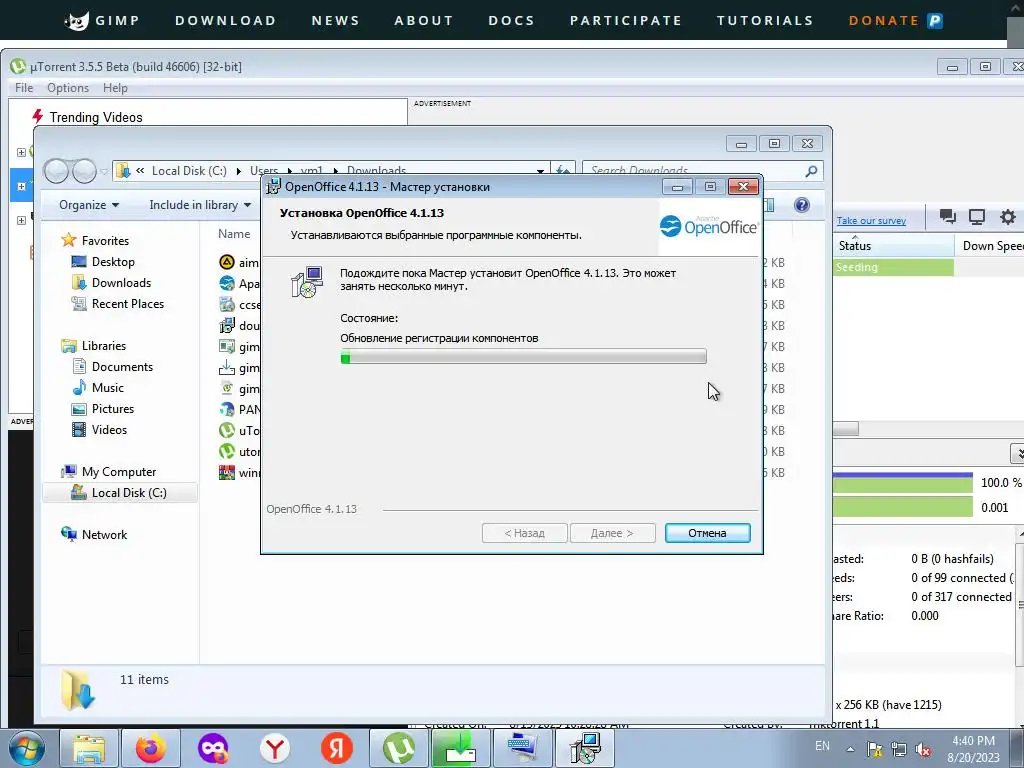
Task: Open GIMP site TUTORIALS page
Action: point(765,21)
